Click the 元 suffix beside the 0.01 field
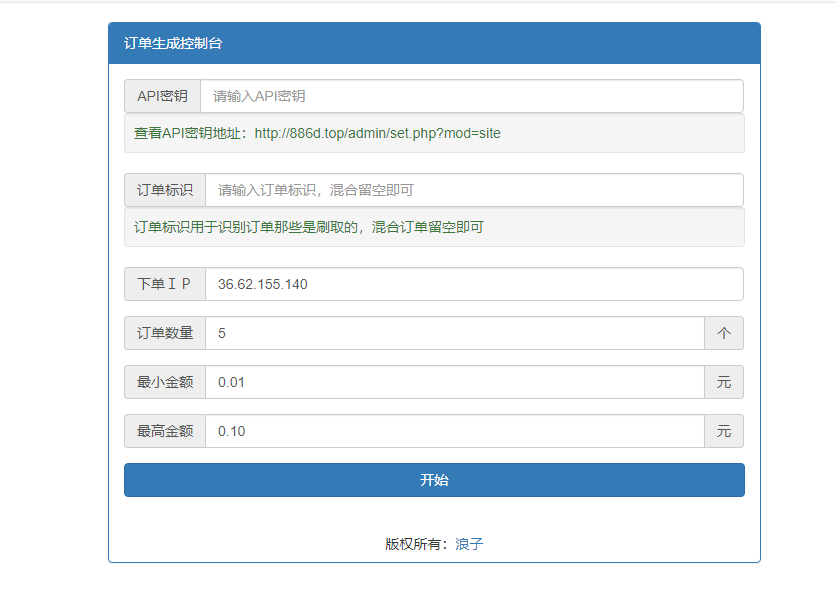 724,382
